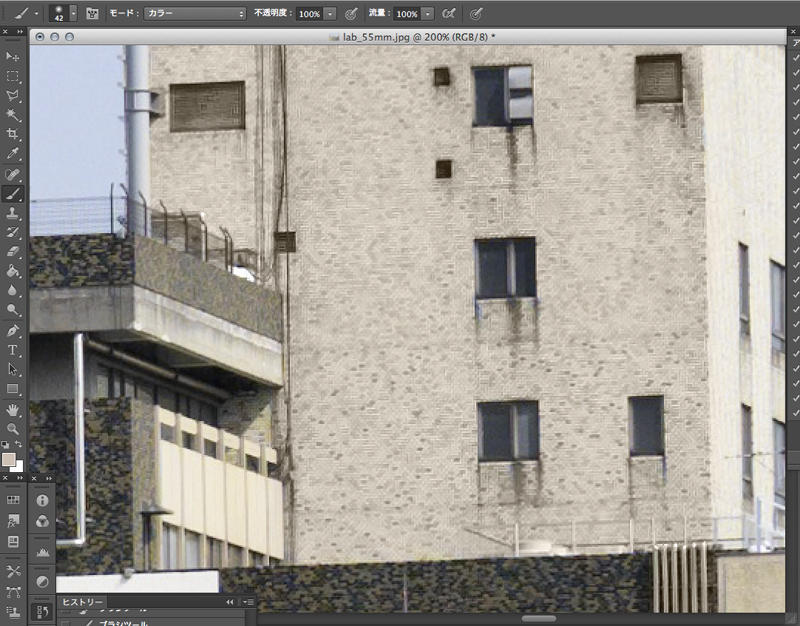
Task: Enable airbrush mode next to flow
Action: 449,14
